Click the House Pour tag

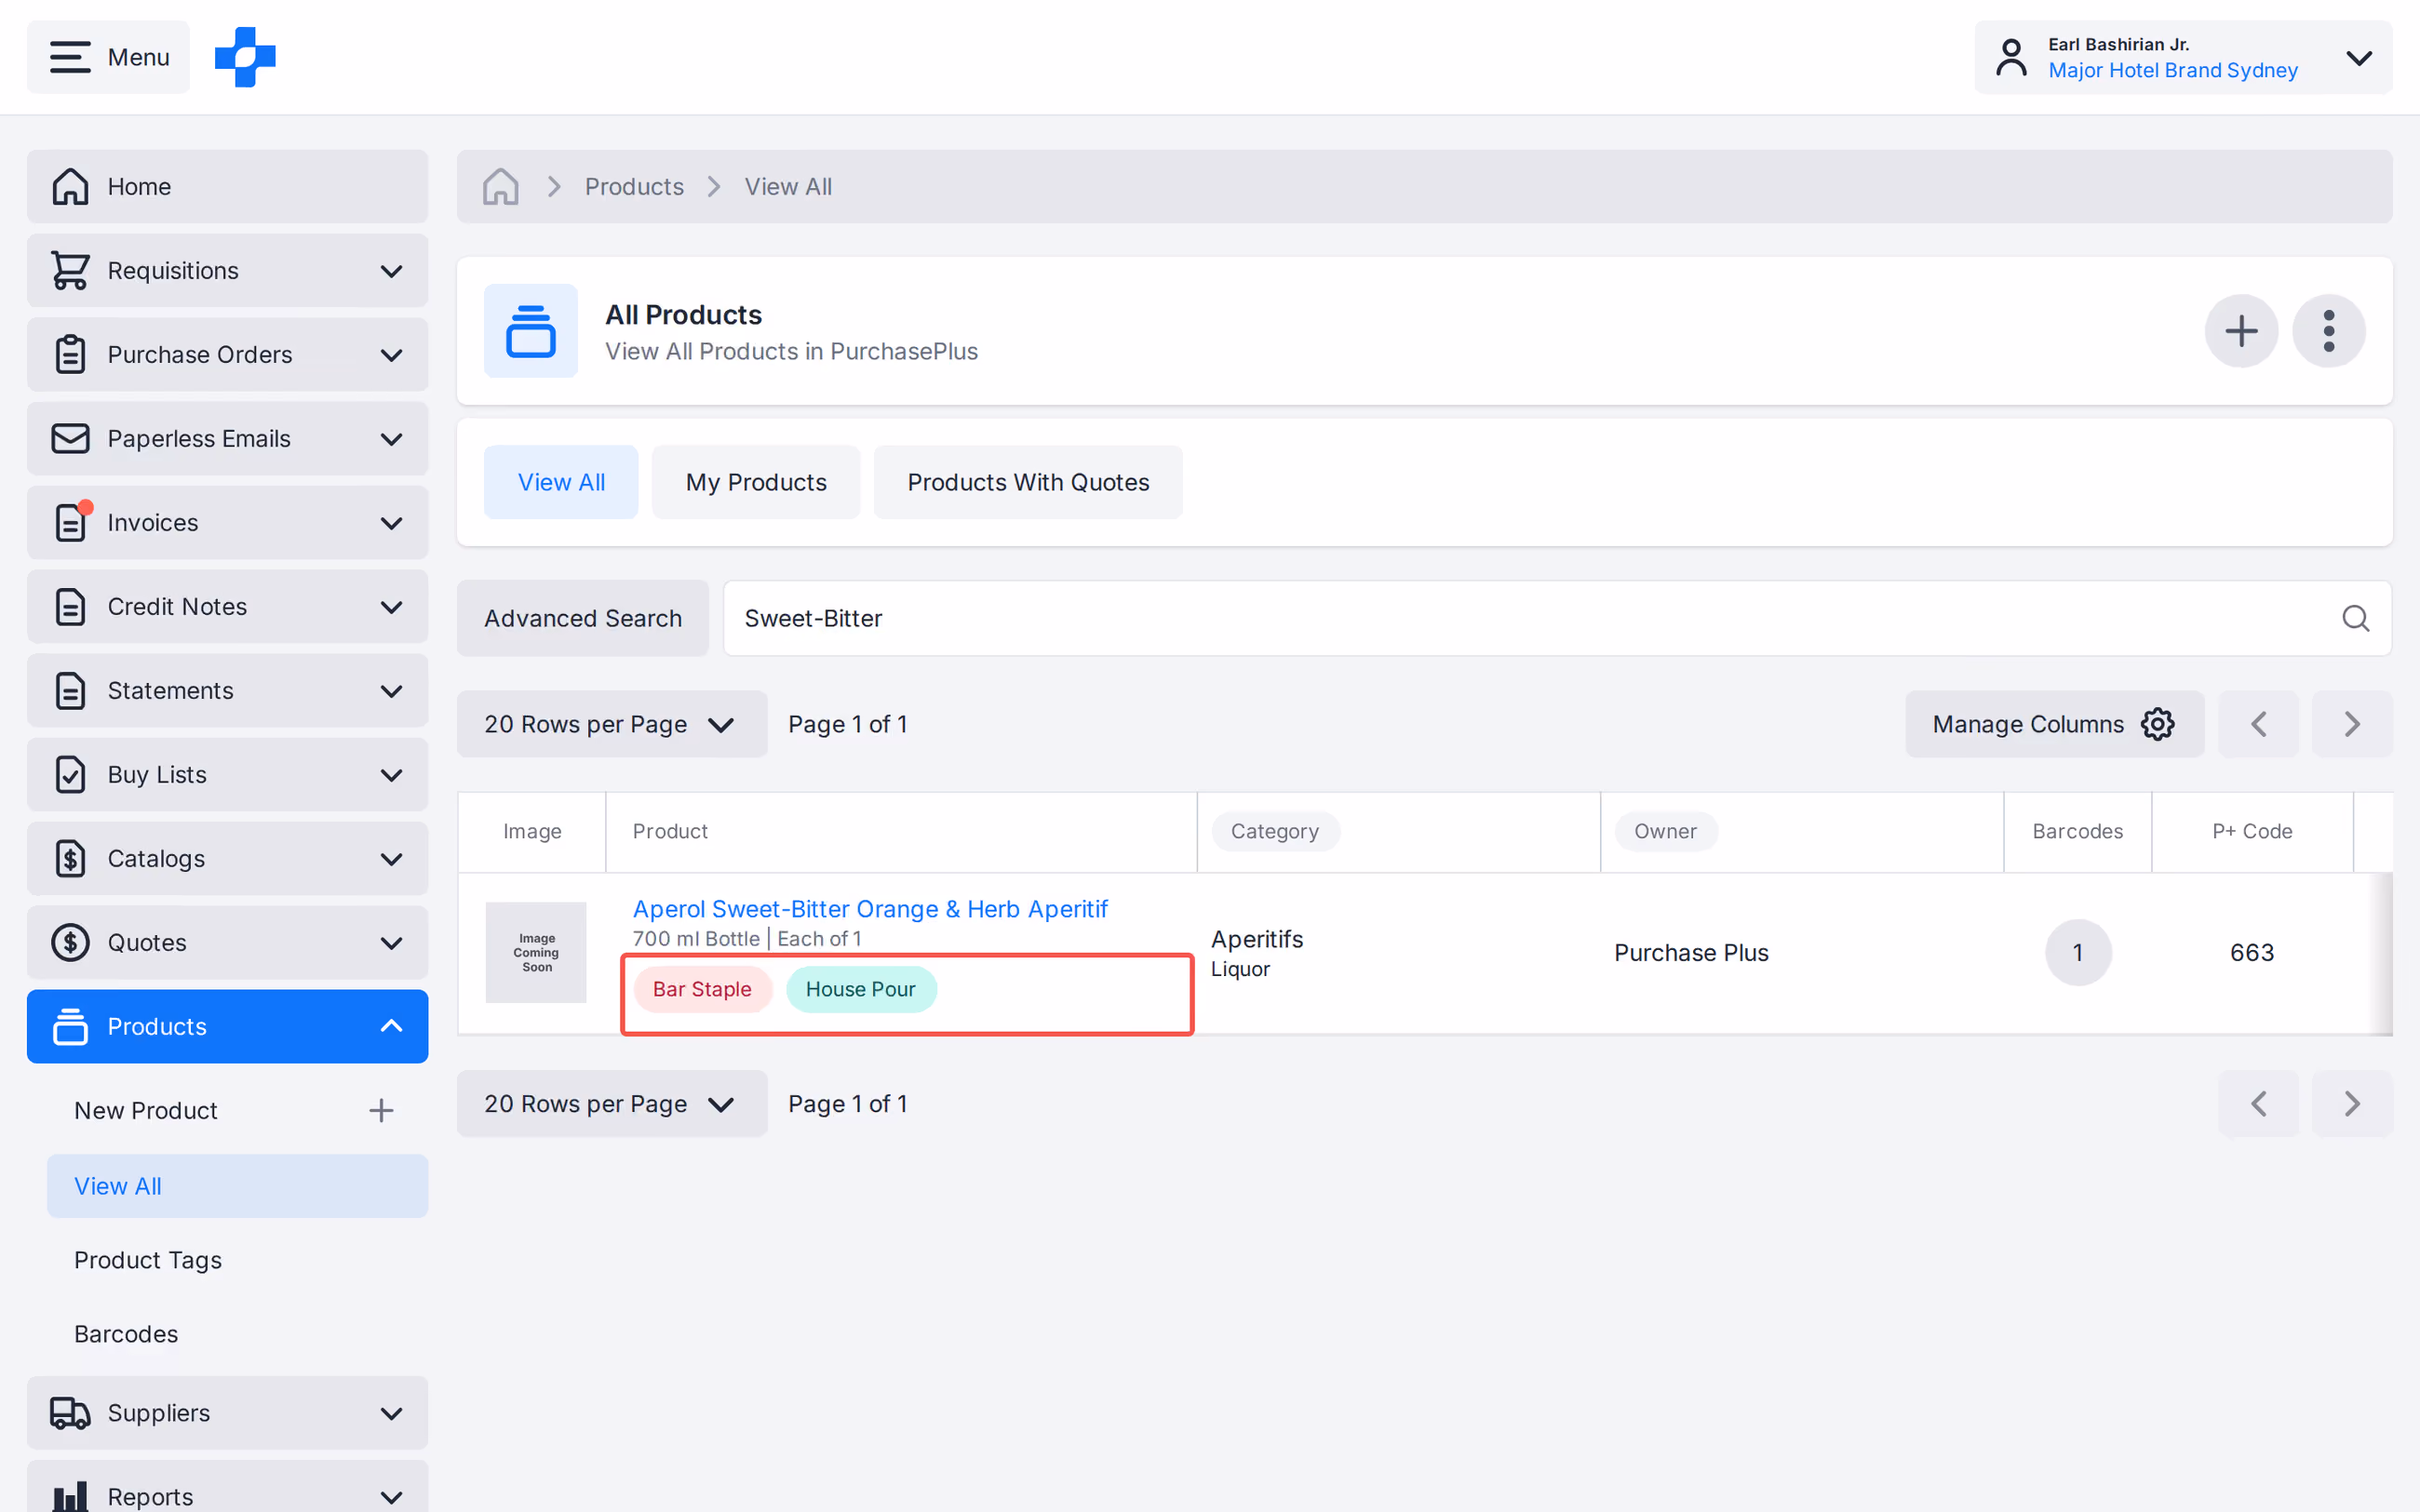[x=860, y=989]
